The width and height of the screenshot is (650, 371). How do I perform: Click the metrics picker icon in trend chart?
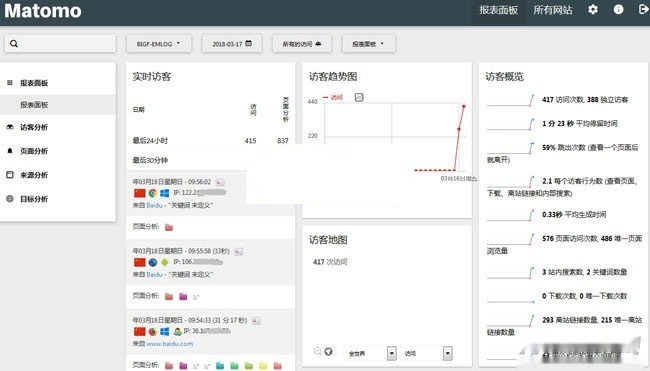[x=359, y=97]
